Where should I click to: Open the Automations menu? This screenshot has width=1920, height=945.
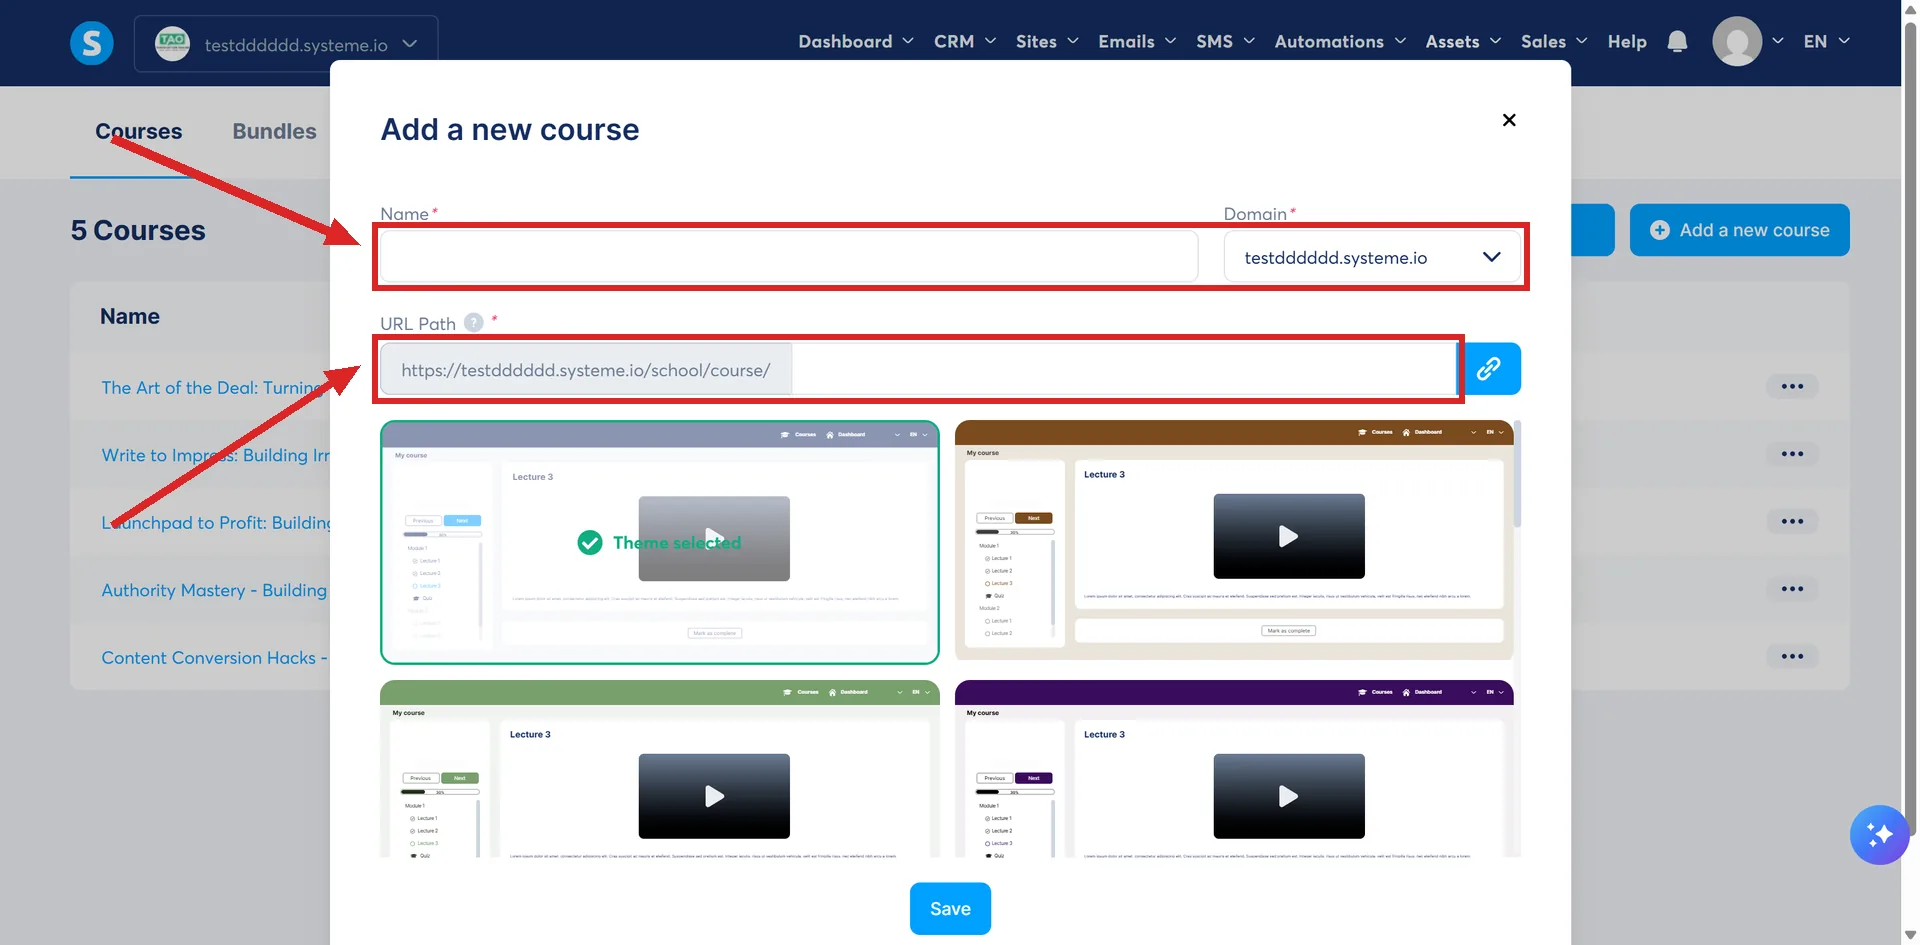pyautogui.click(x=1340, y=42)
